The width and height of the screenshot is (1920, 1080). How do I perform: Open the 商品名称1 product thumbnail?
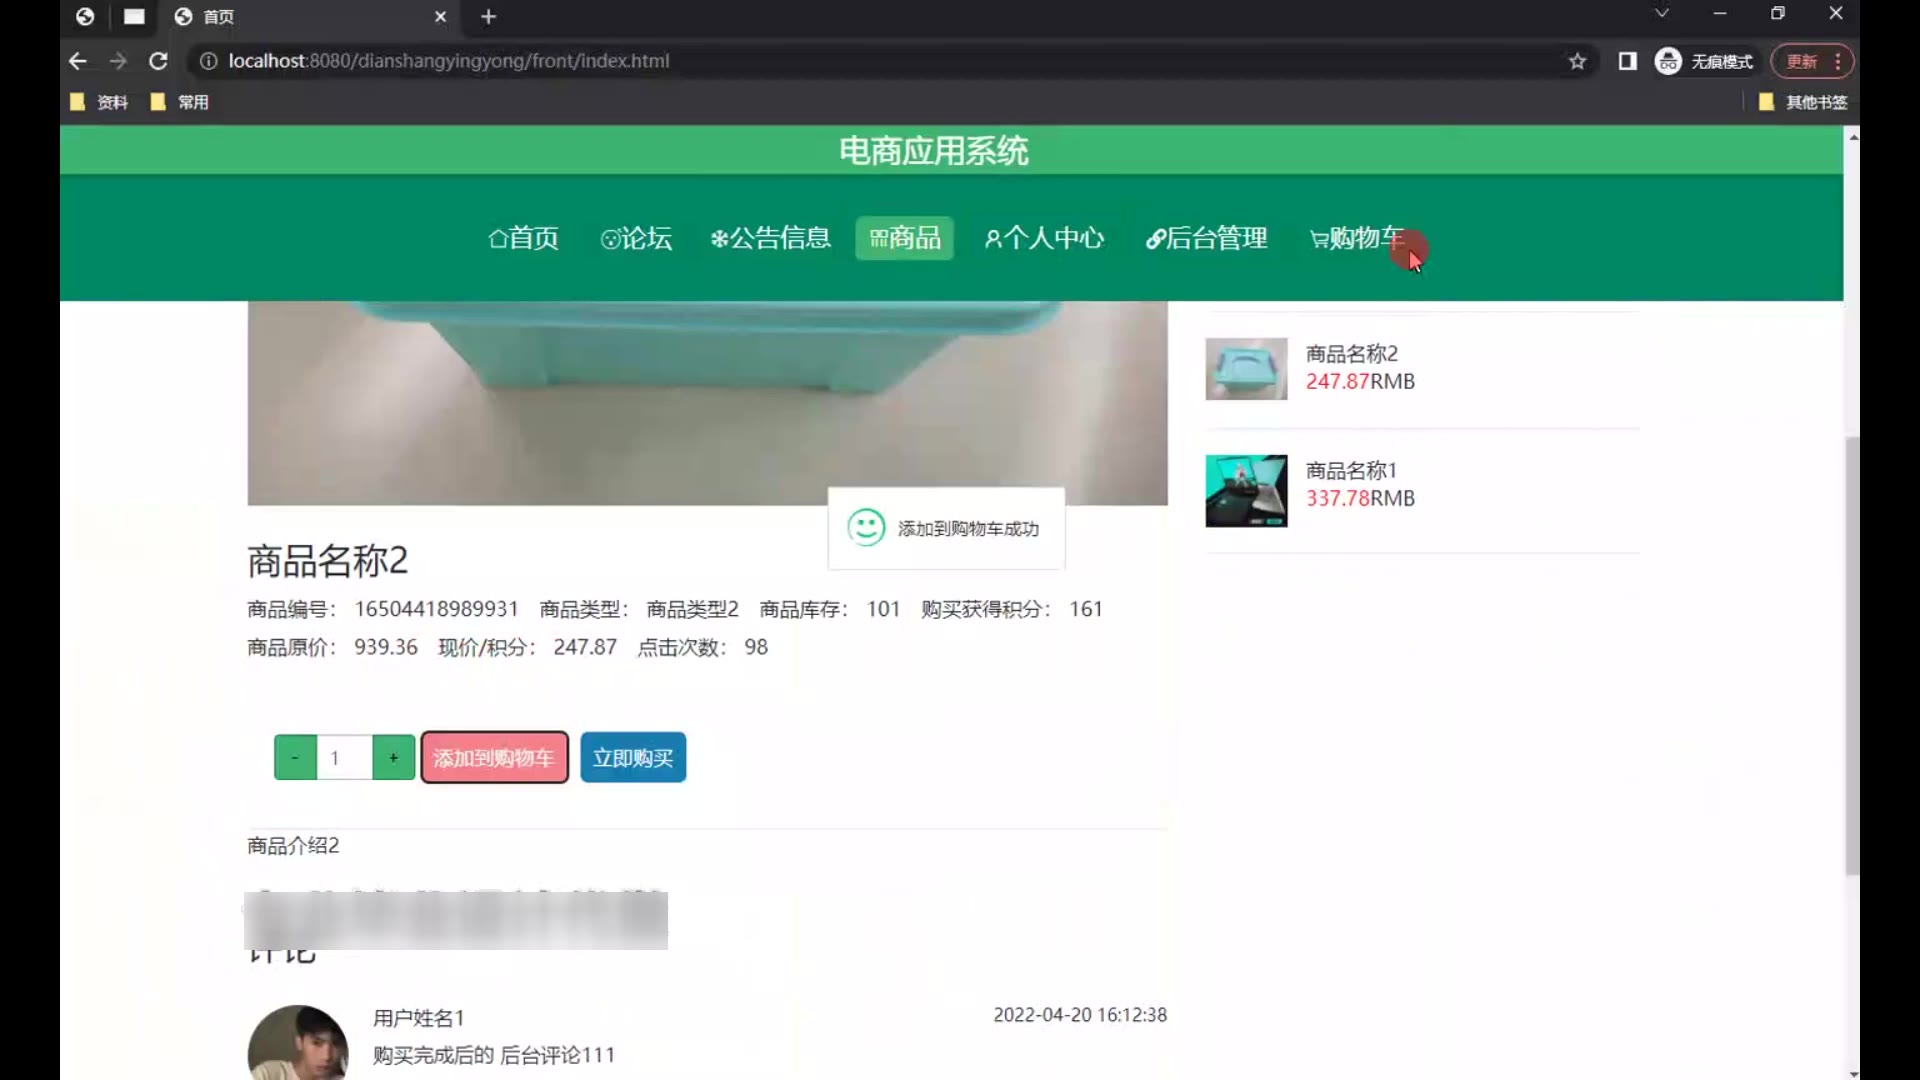(1246, 491)
